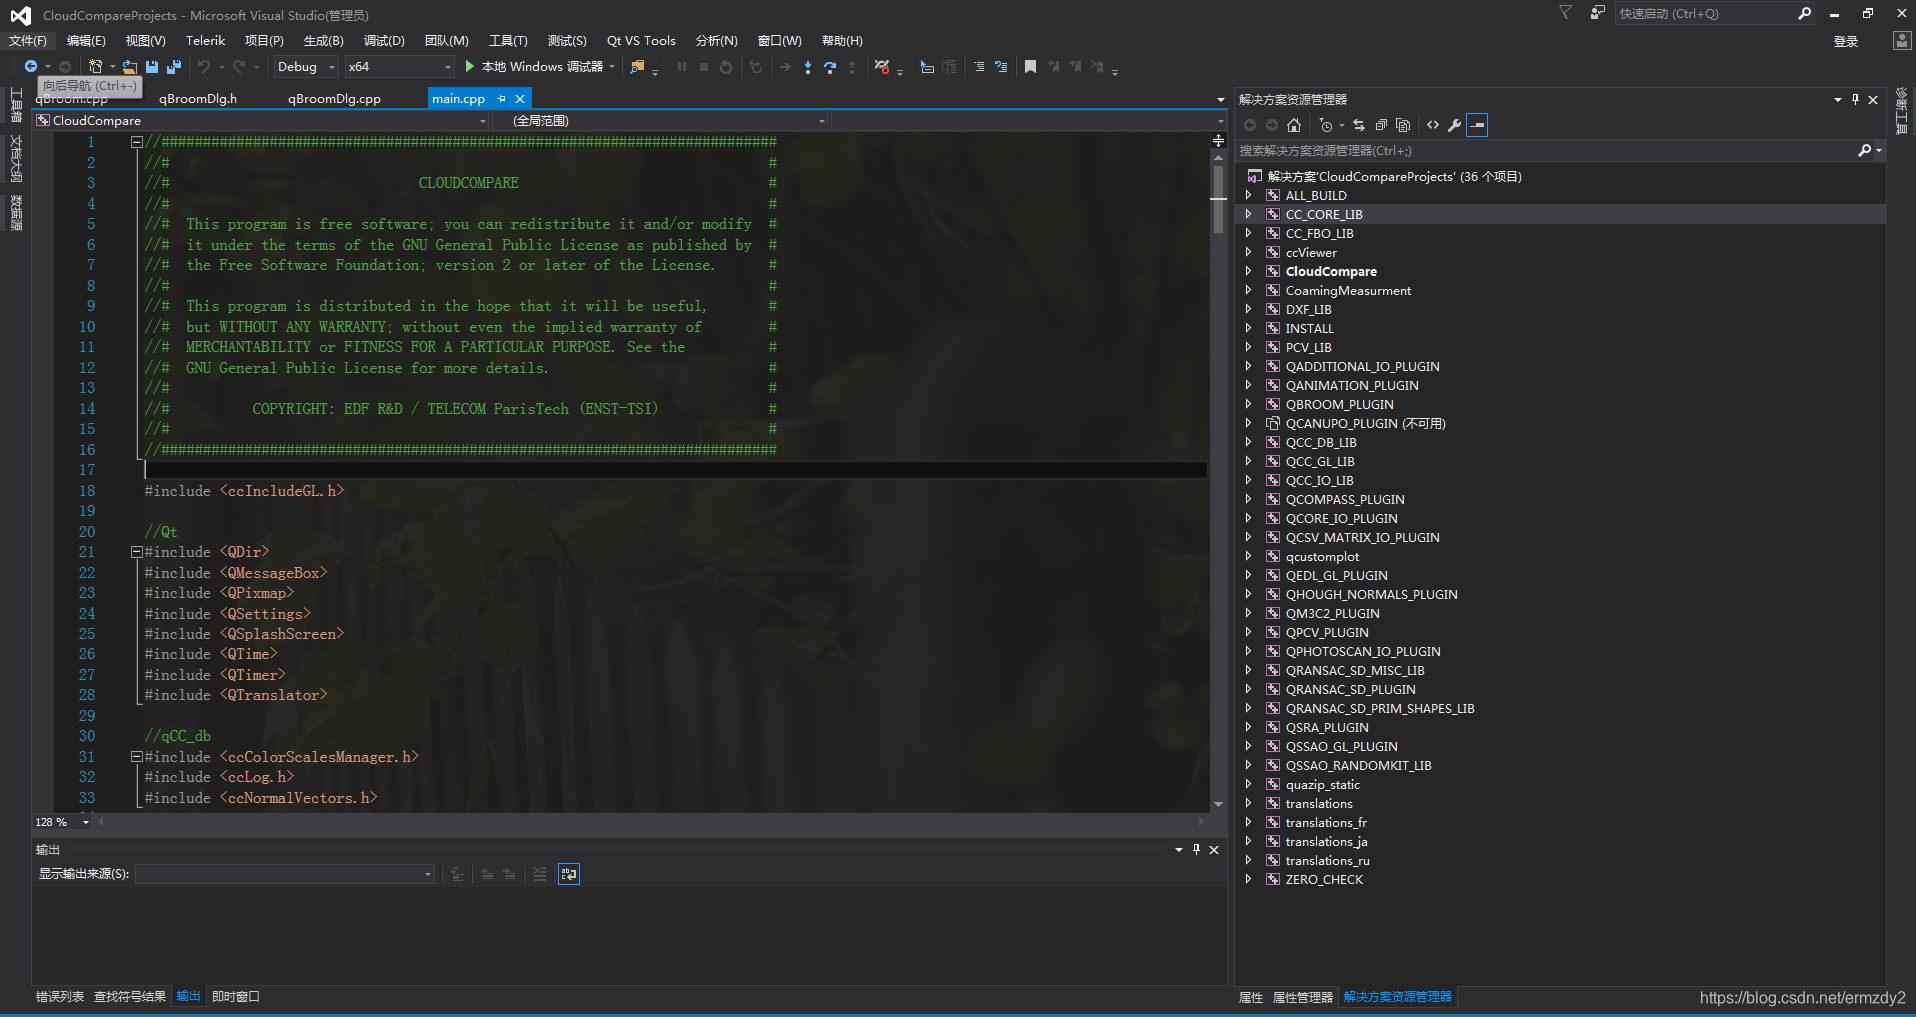Switch to the qBroomDlg.cpp tab
The width and height of the screenshot is (1916, 1017).
pos(334,99)
